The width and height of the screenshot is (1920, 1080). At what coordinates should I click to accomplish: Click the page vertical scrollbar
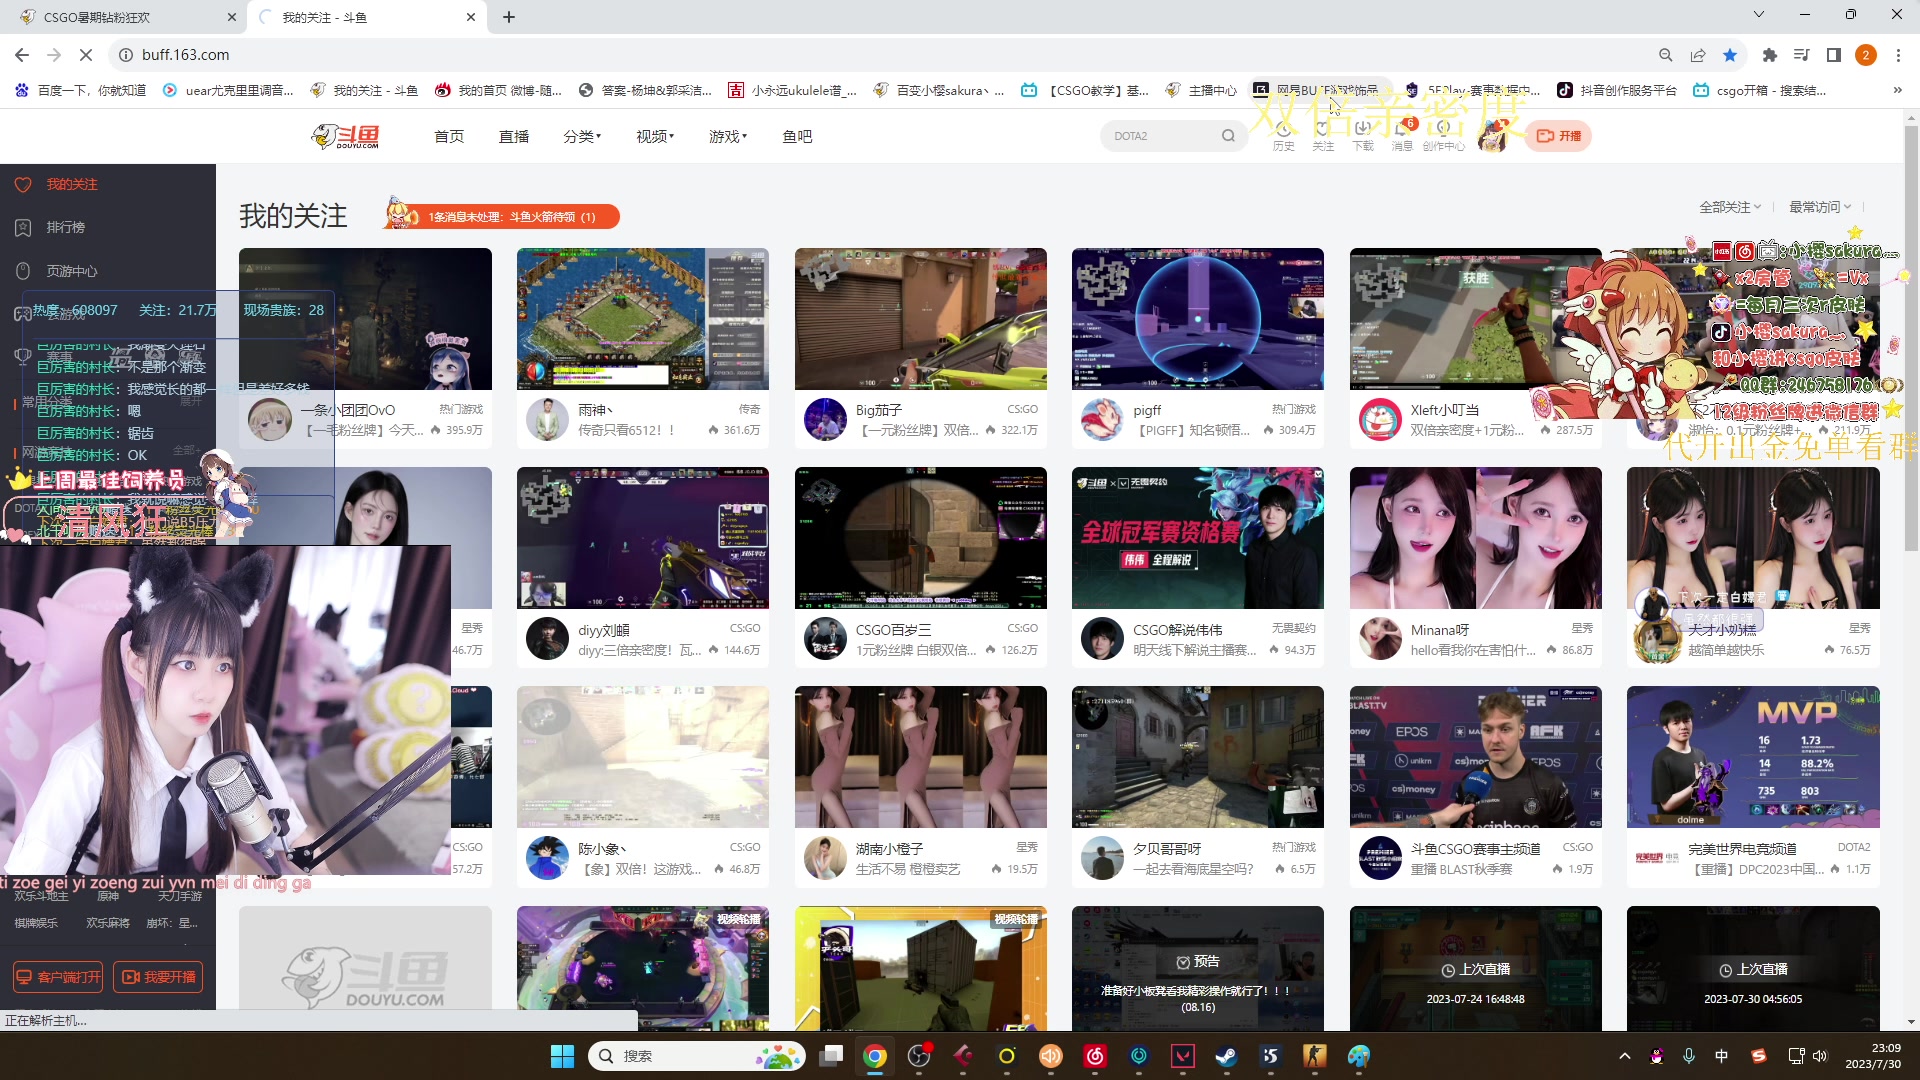pos(1911,340)
